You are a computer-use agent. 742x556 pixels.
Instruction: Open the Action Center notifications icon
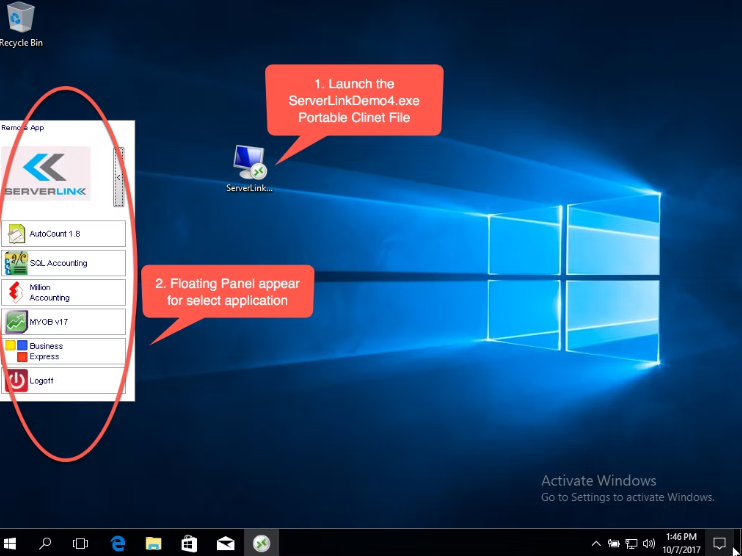coord(719,543)
